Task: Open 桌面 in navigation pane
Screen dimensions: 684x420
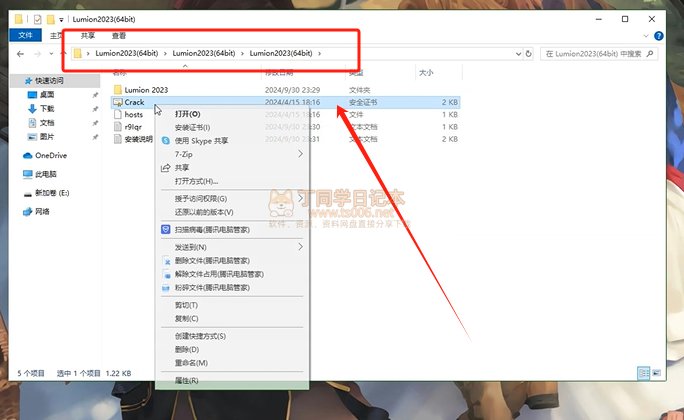Action: (47, 95)
